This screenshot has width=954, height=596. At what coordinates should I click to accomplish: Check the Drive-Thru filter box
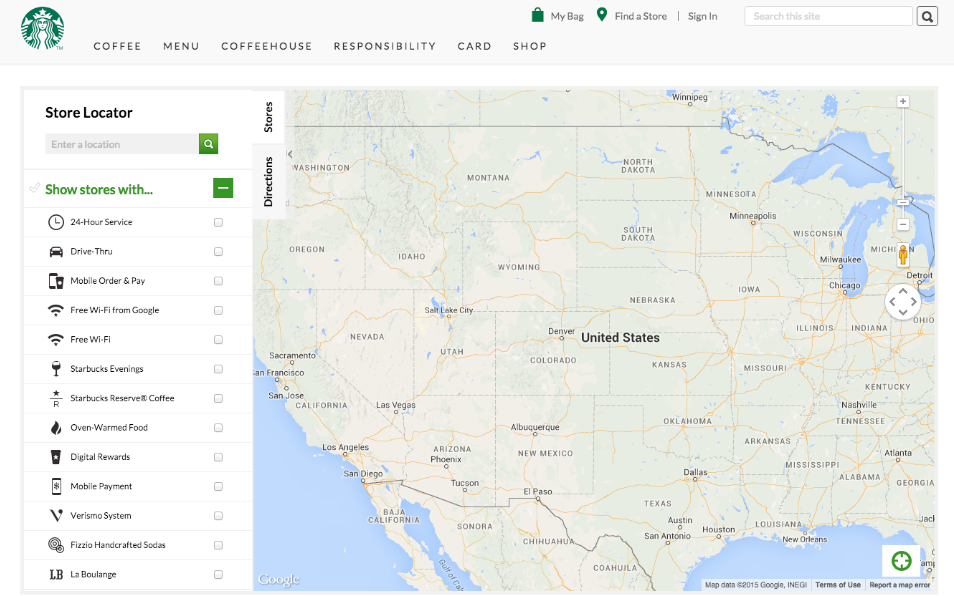click(x=218, y=252)
